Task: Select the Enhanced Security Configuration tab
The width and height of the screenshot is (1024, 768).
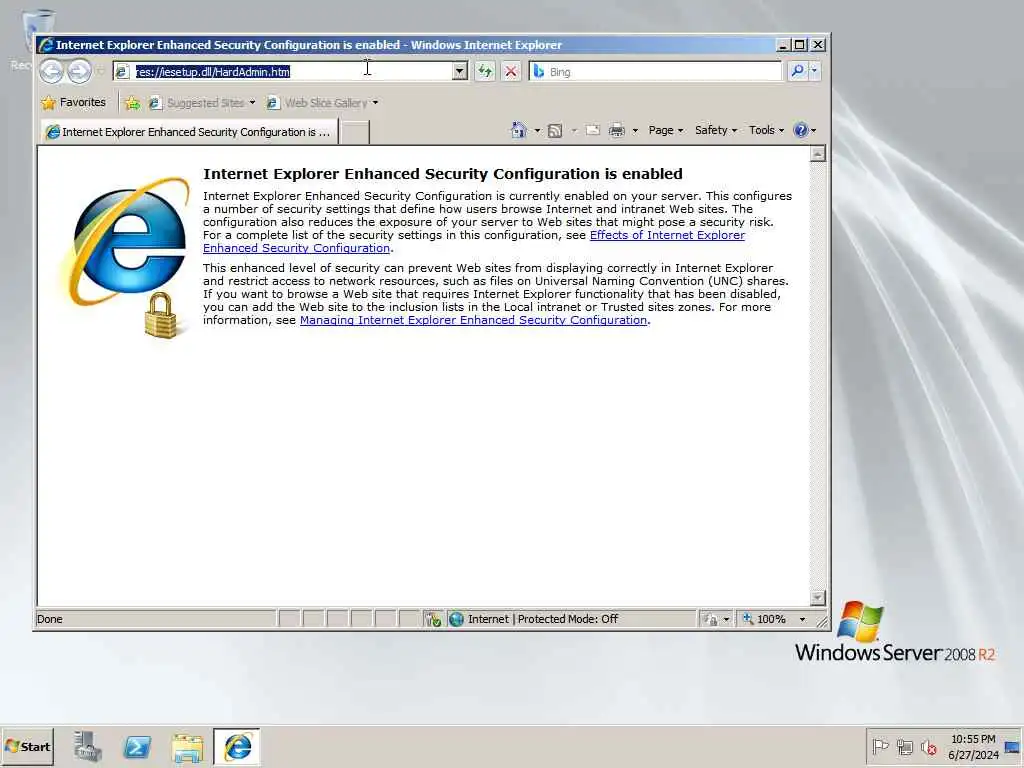Action: 189,132
